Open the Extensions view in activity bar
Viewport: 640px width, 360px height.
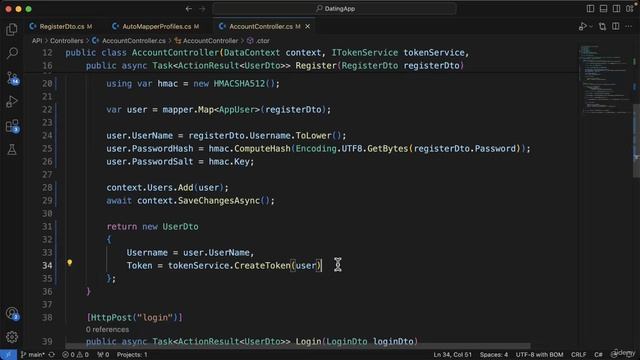12,126
